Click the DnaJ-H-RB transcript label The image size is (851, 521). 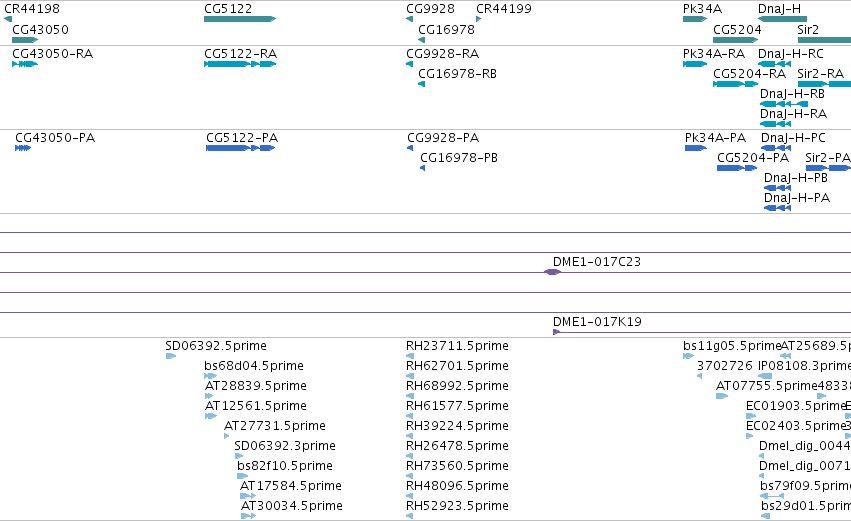click(792, 94)
